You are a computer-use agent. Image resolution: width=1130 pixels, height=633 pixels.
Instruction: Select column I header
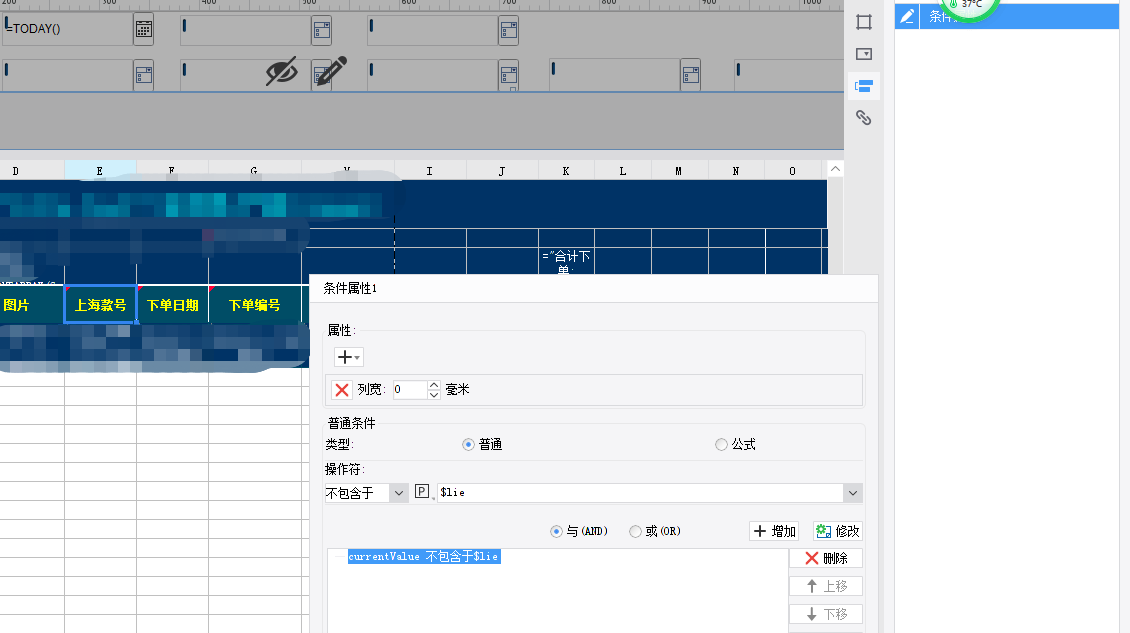point(430,171)
